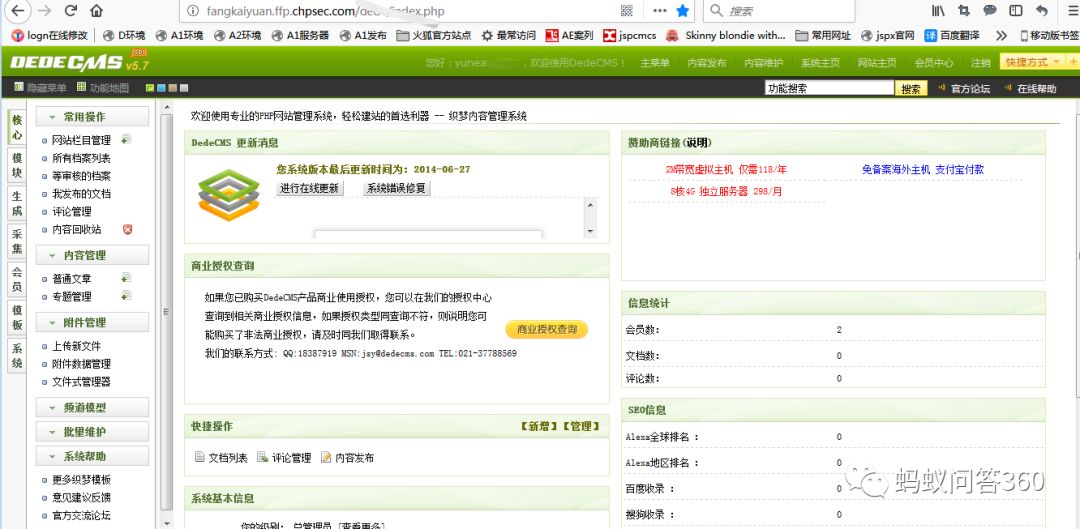Click the 商业授权查询 button
The height and width of the screenshot is (529, 1080).
pyautogui.click(x=546, y=329)
